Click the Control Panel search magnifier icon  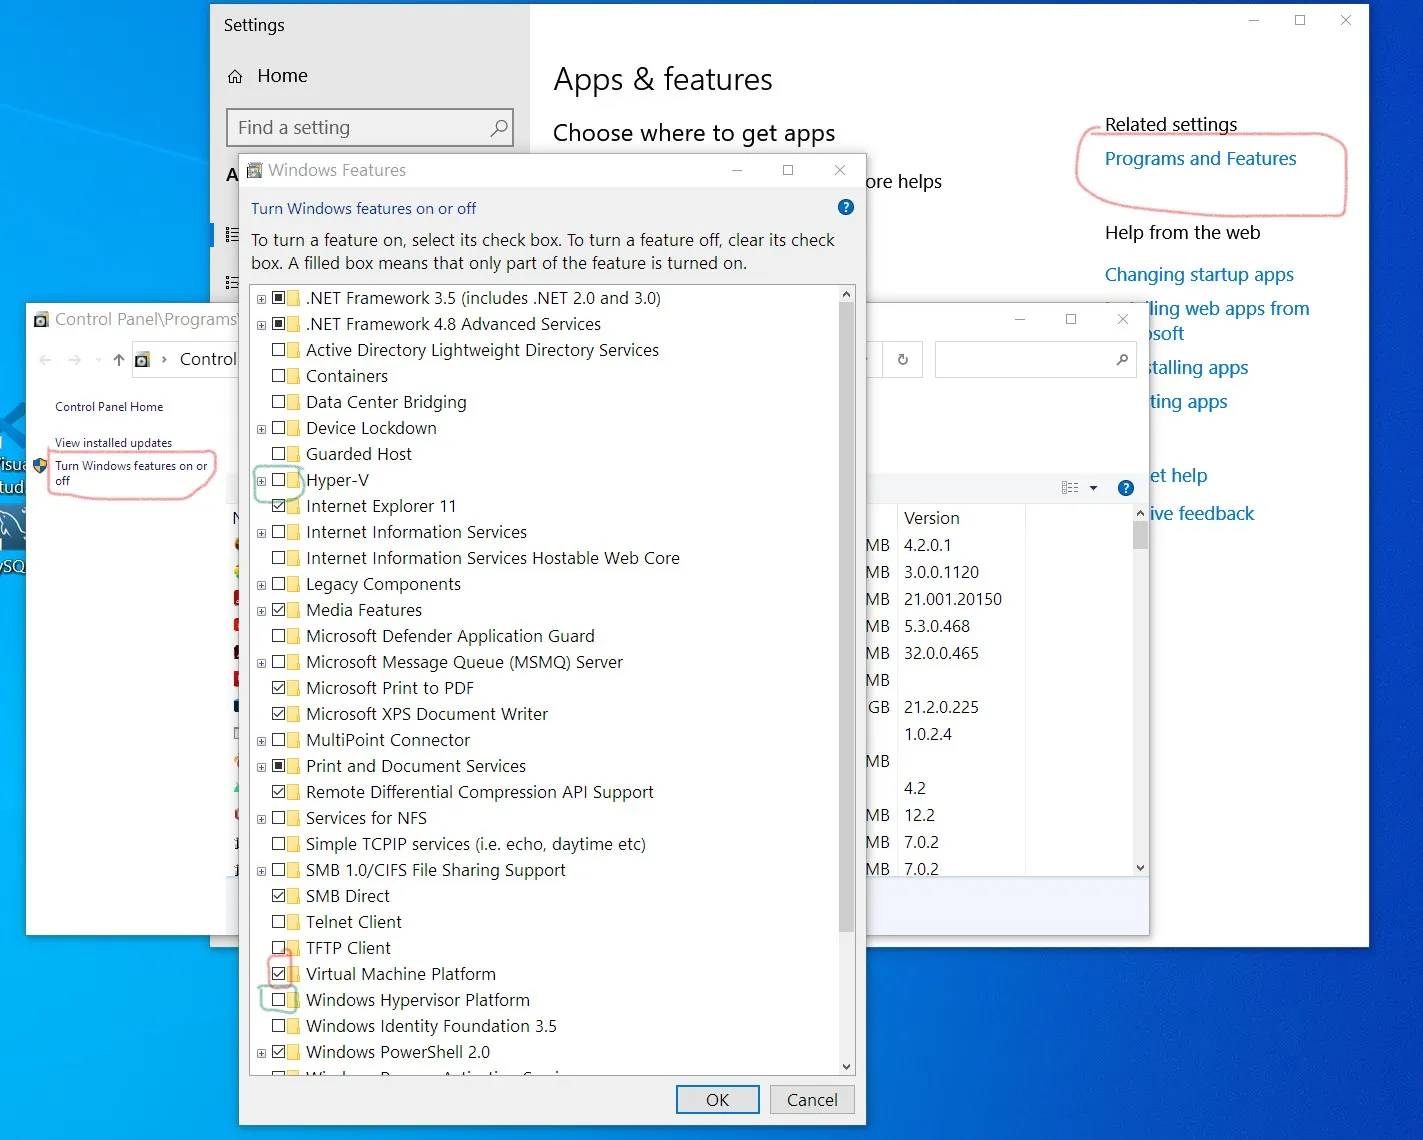(x=1122, y=360)
